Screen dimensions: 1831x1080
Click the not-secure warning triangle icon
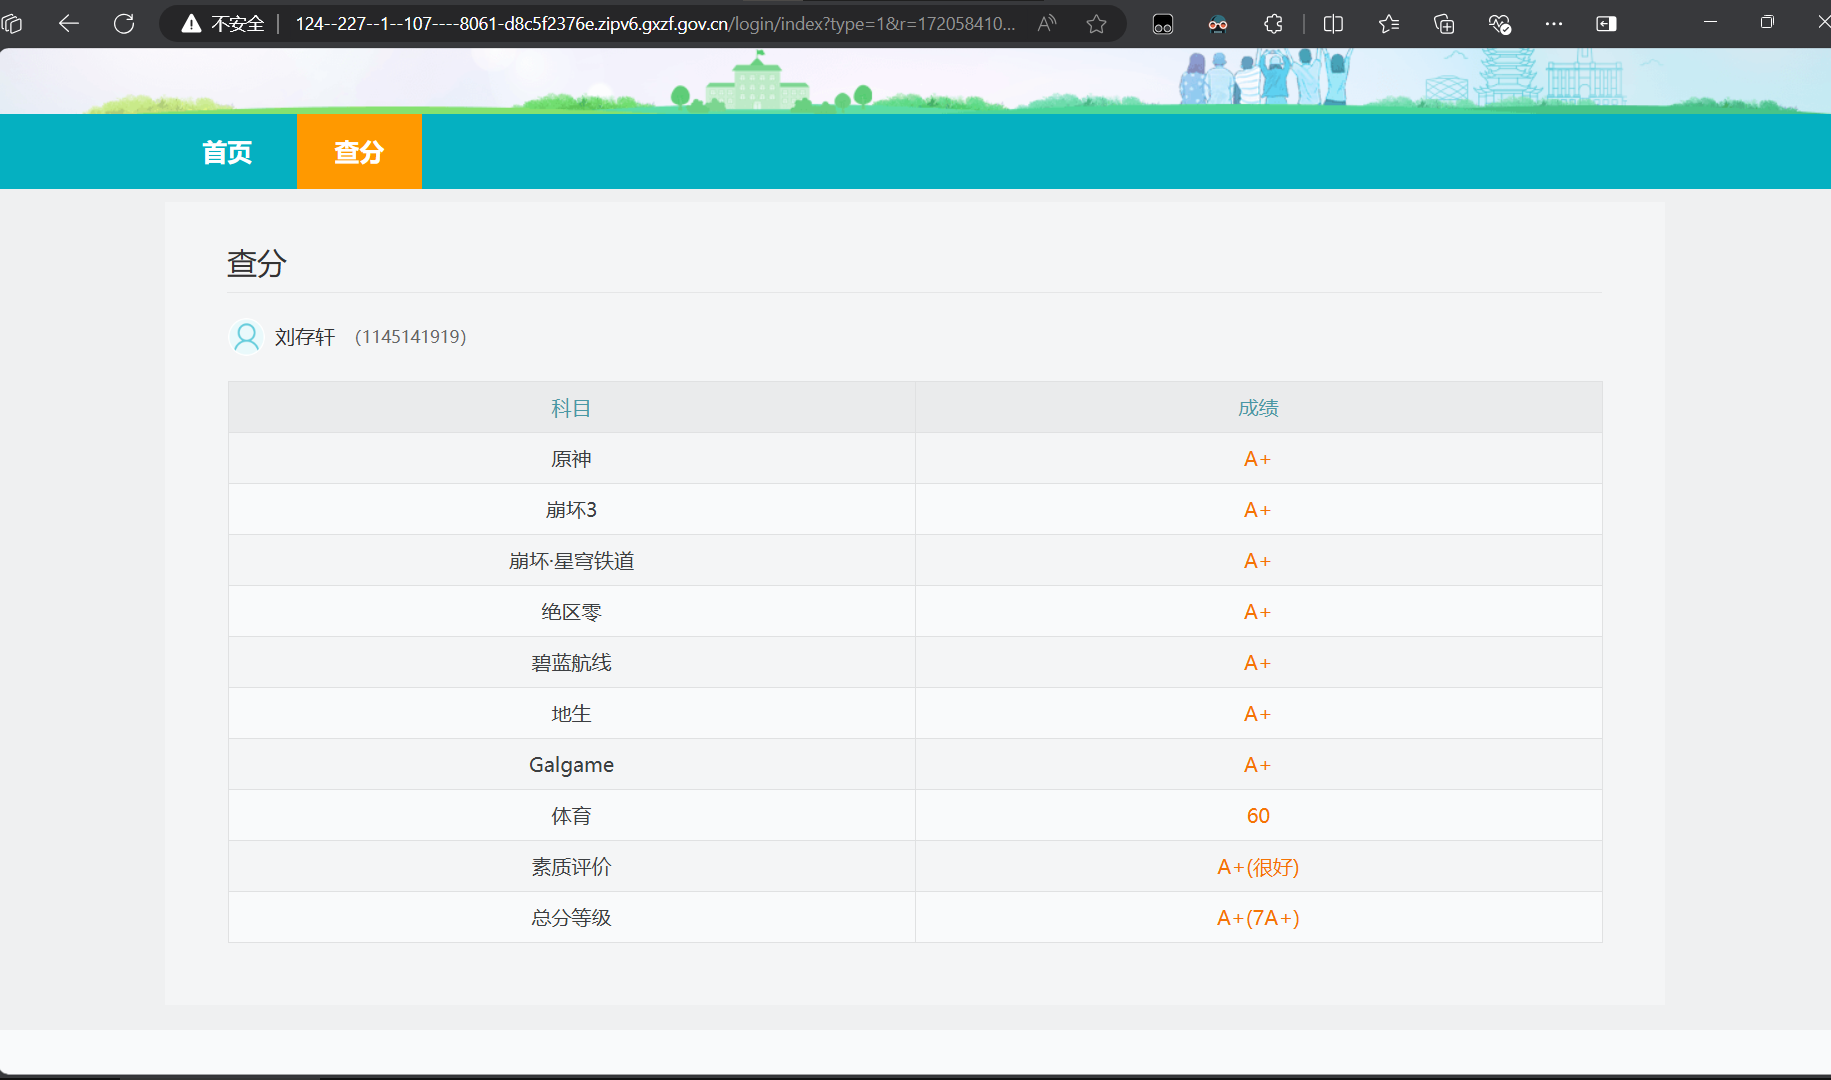(x=191, y=23)
